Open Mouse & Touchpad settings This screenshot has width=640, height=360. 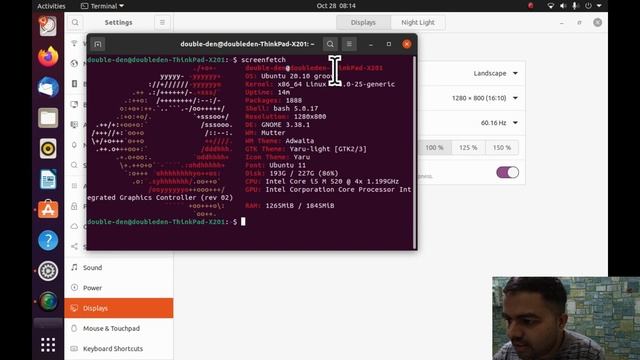point(119,328)
